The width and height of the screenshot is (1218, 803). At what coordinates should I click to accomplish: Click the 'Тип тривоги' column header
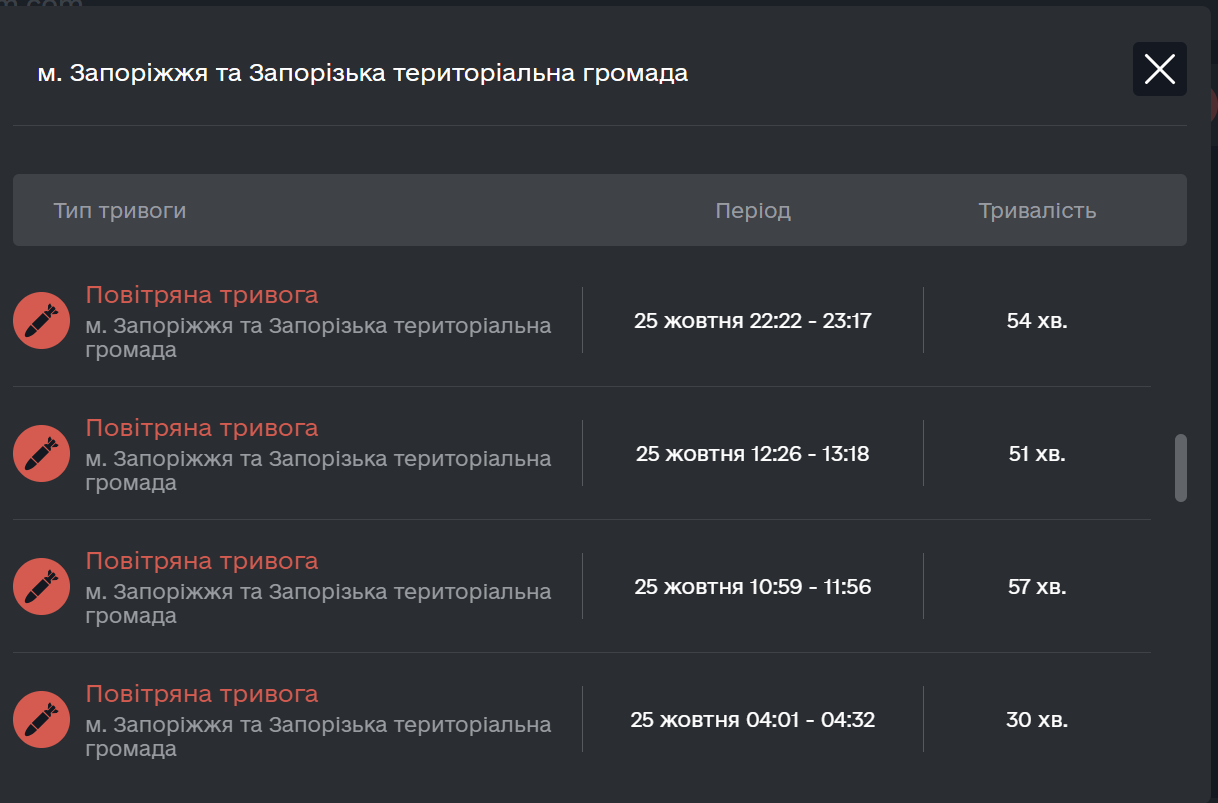point(120,211)
